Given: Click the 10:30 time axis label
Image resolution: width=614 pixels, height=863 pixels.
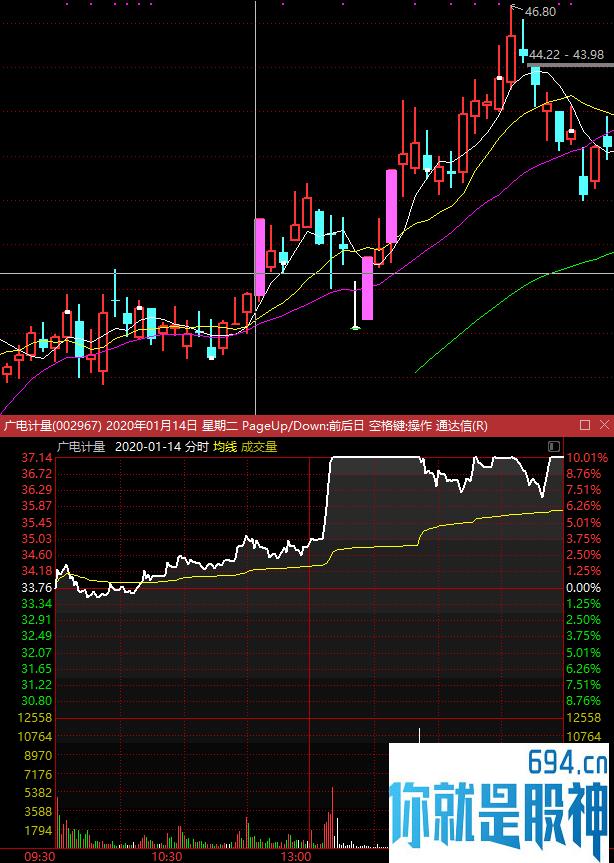Looking at the screenshot, I should tap(167, 857).
